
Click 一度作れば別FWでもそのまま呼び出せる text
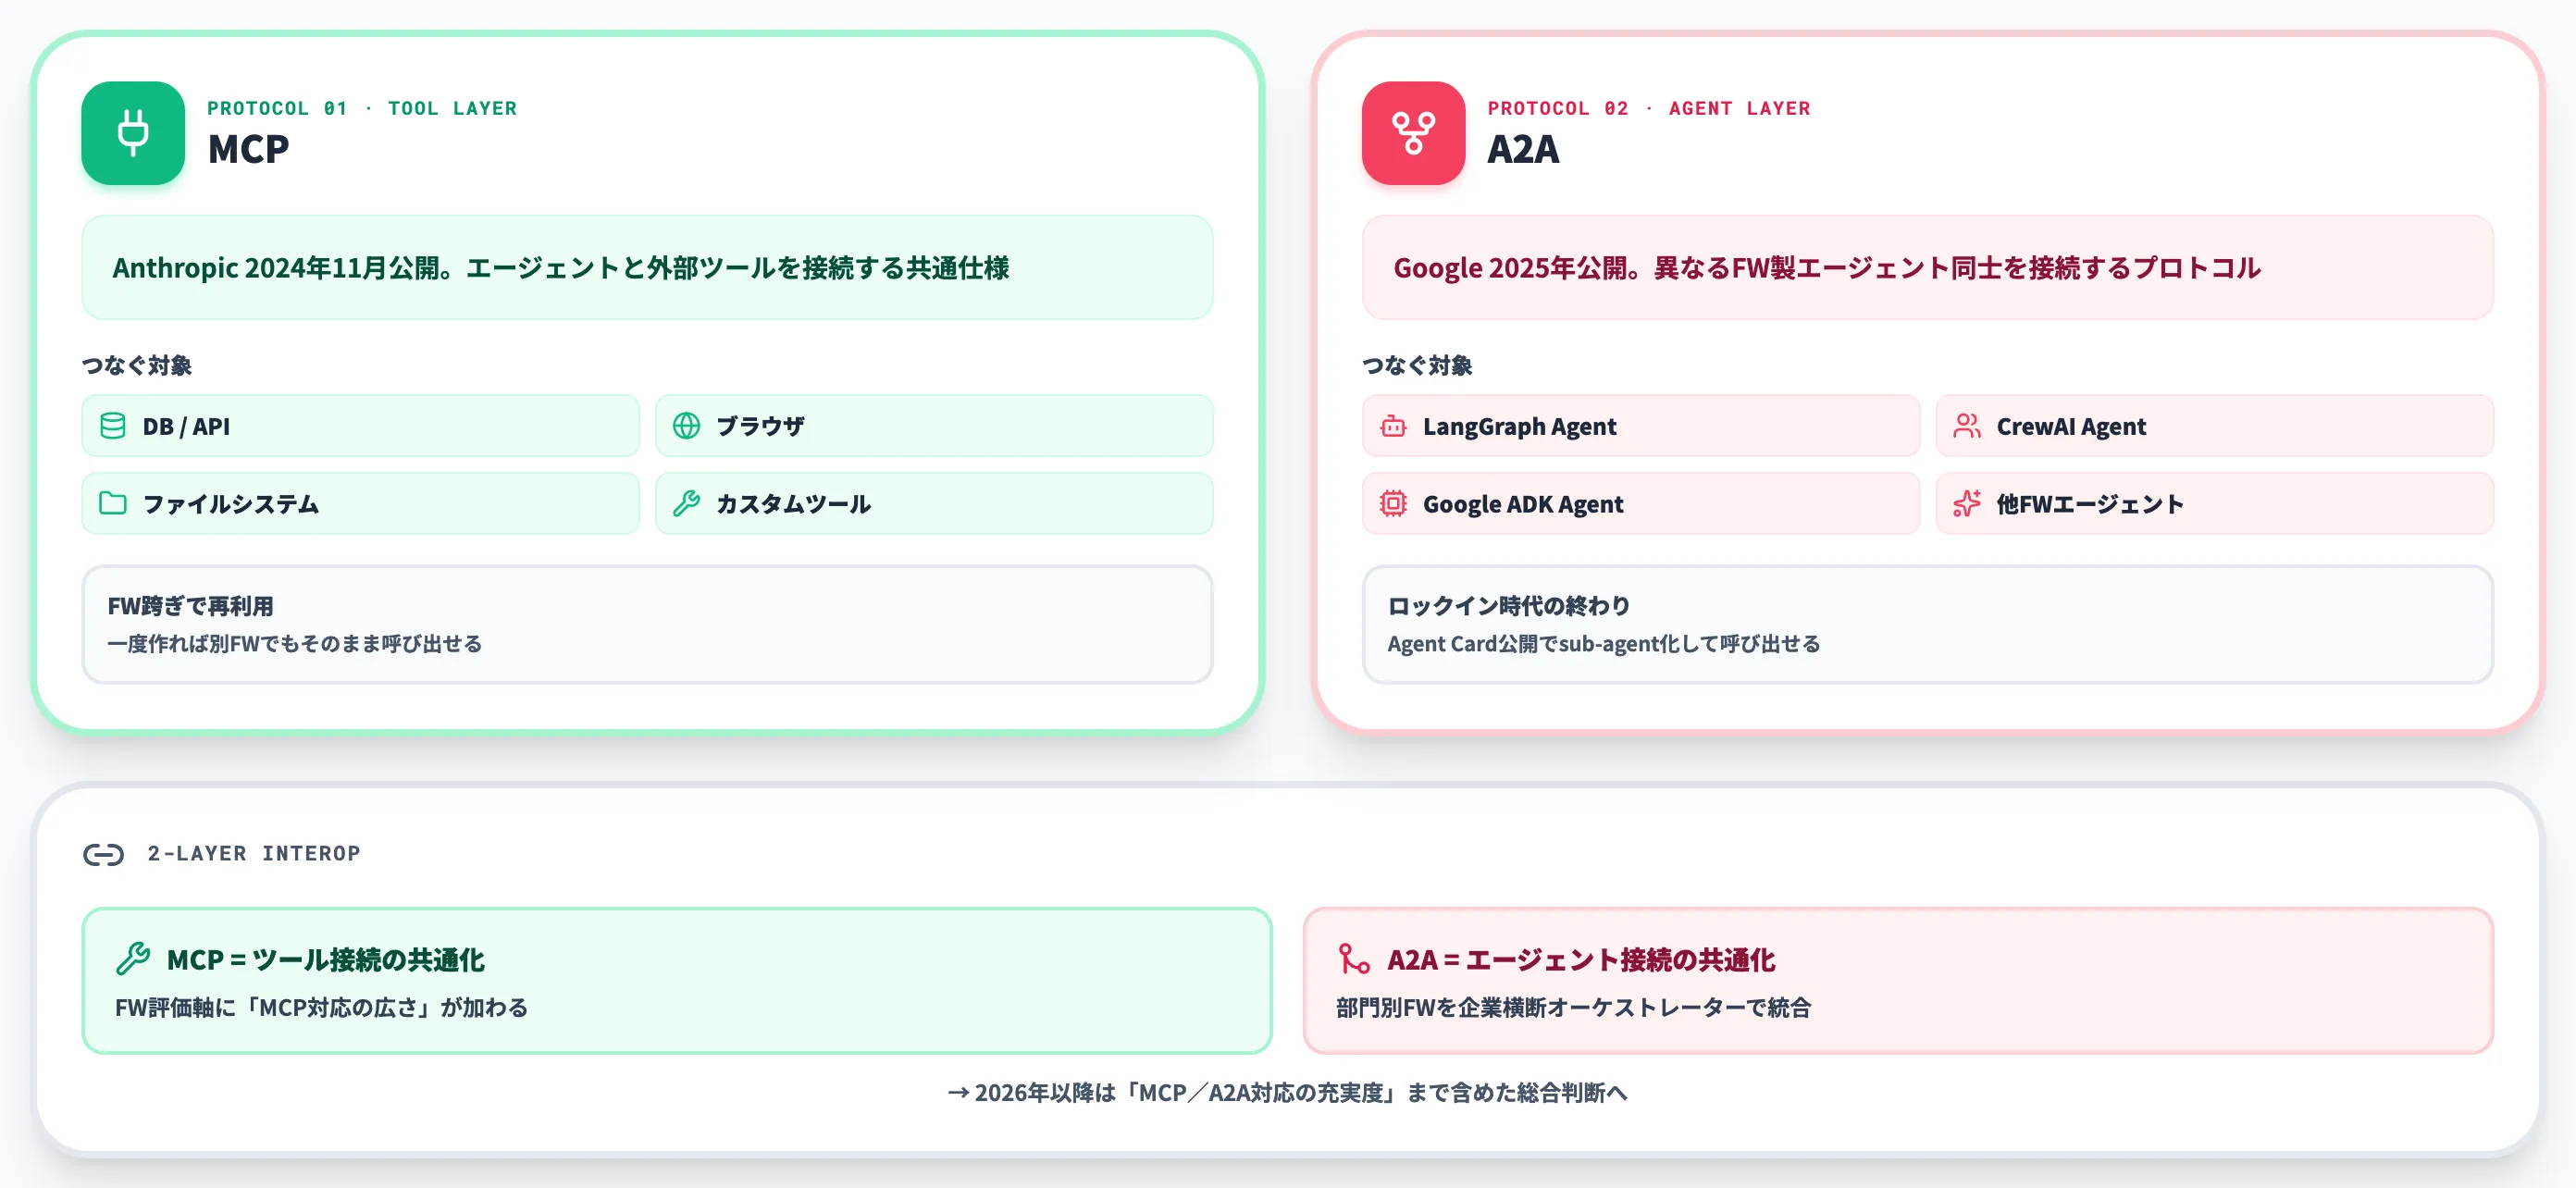tap(295, 644)
